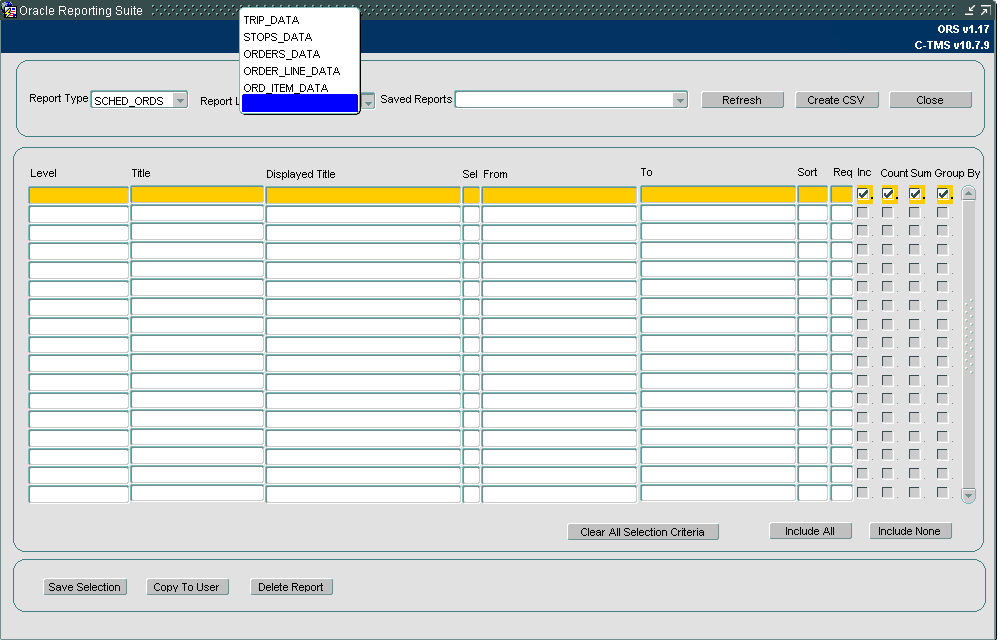
Task: Click the scroll-up arrow of the grid
Action: (x=968, y=193)
